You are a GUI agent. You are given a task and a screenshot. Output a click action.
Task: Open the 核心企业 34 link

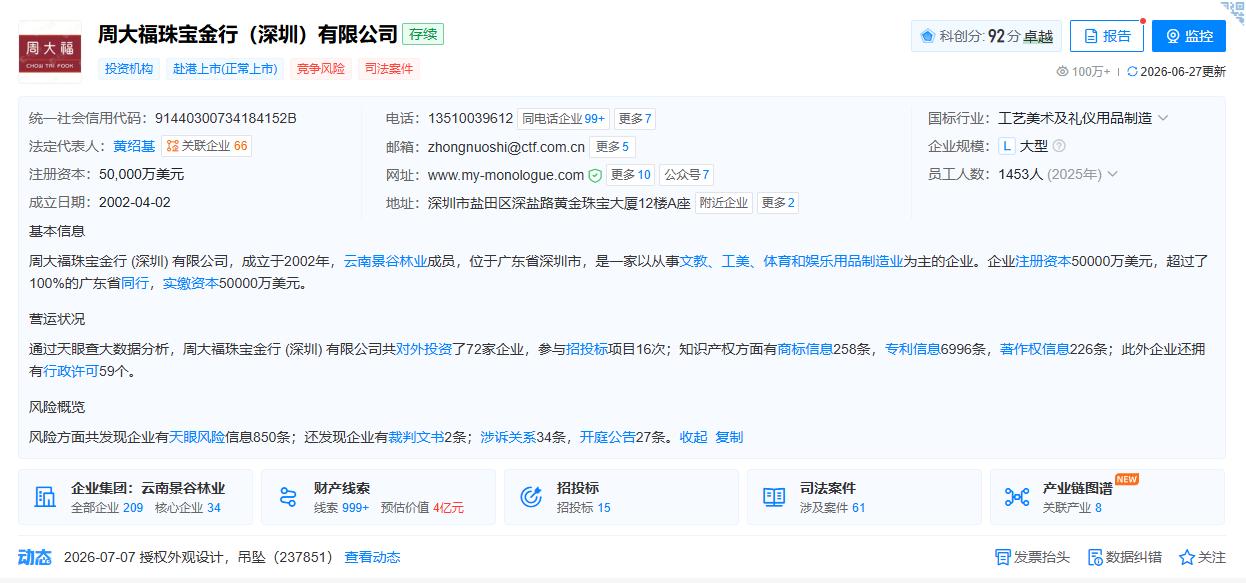(x=187, y=508)
